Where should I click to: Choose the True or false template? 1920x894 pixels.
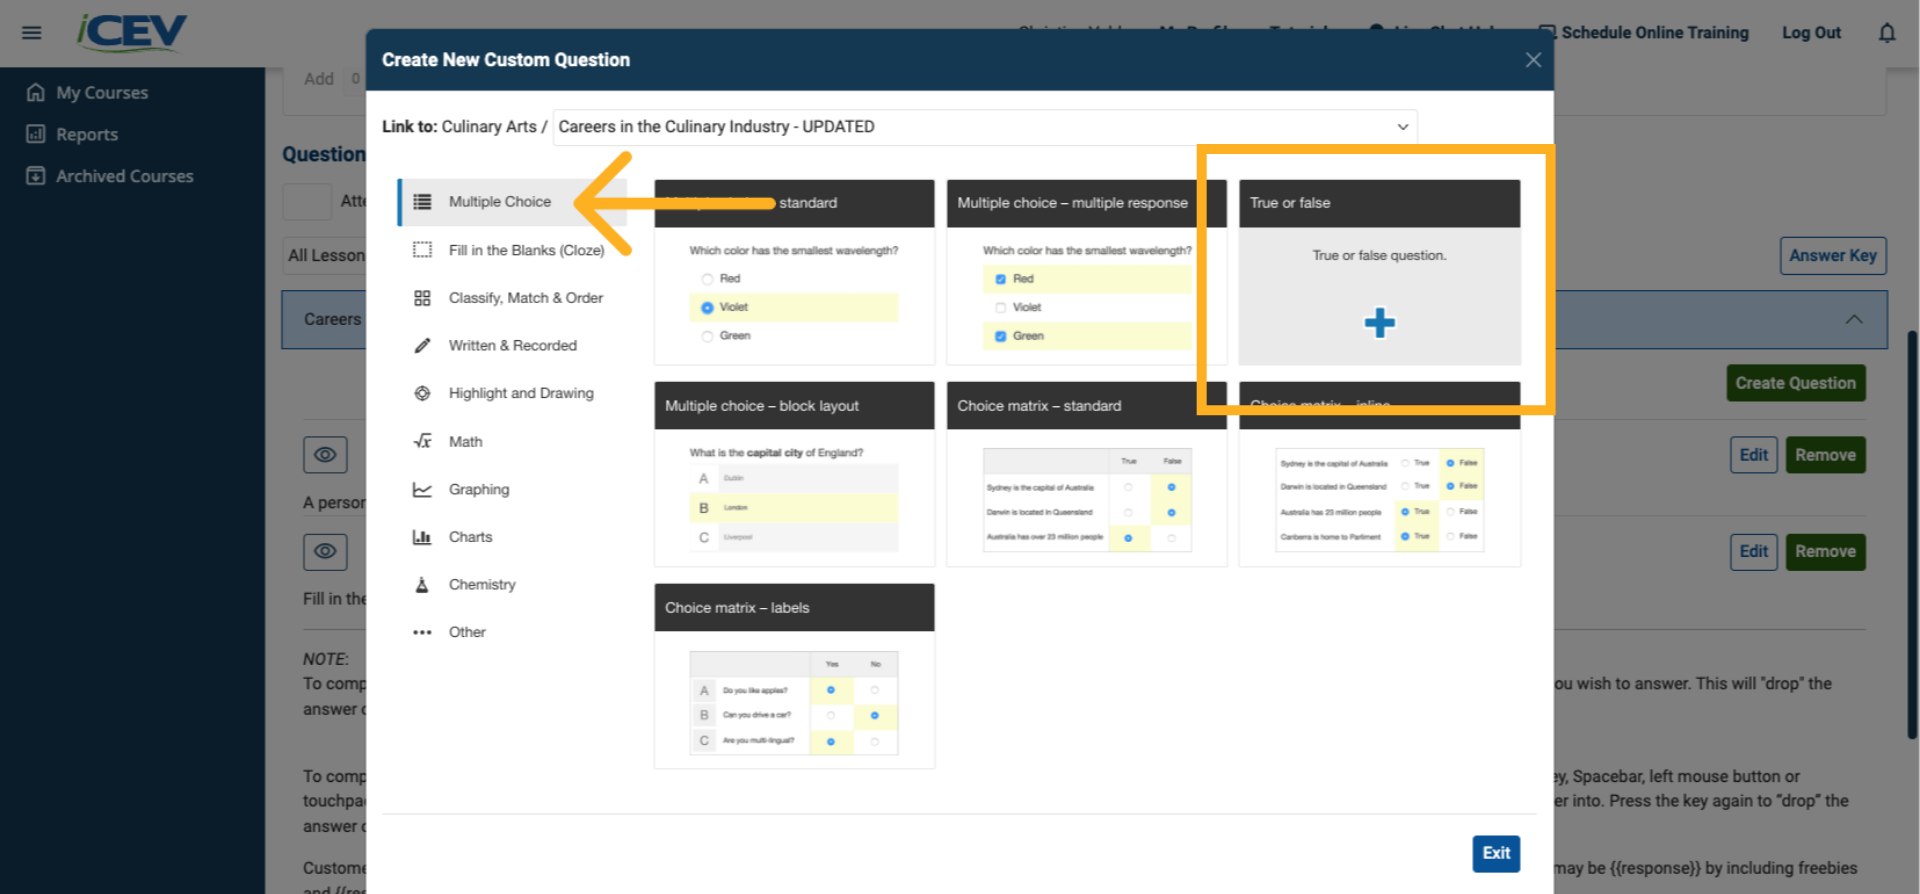coord(1380,272)
